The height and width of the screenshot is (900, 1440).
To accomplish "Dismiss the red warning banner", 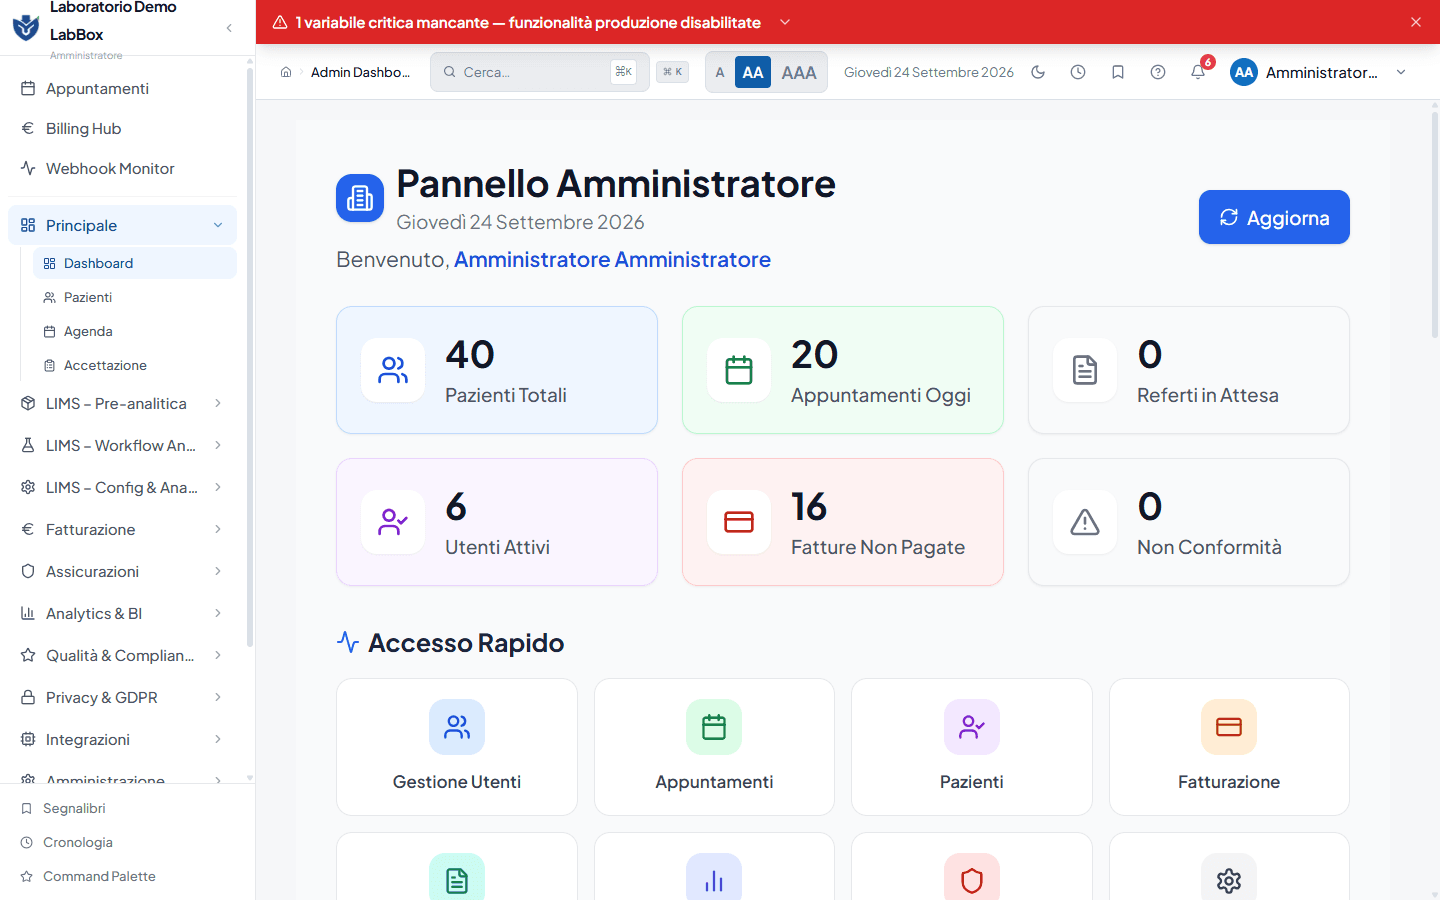I will pyautogui.click(x=1416, y=22).
